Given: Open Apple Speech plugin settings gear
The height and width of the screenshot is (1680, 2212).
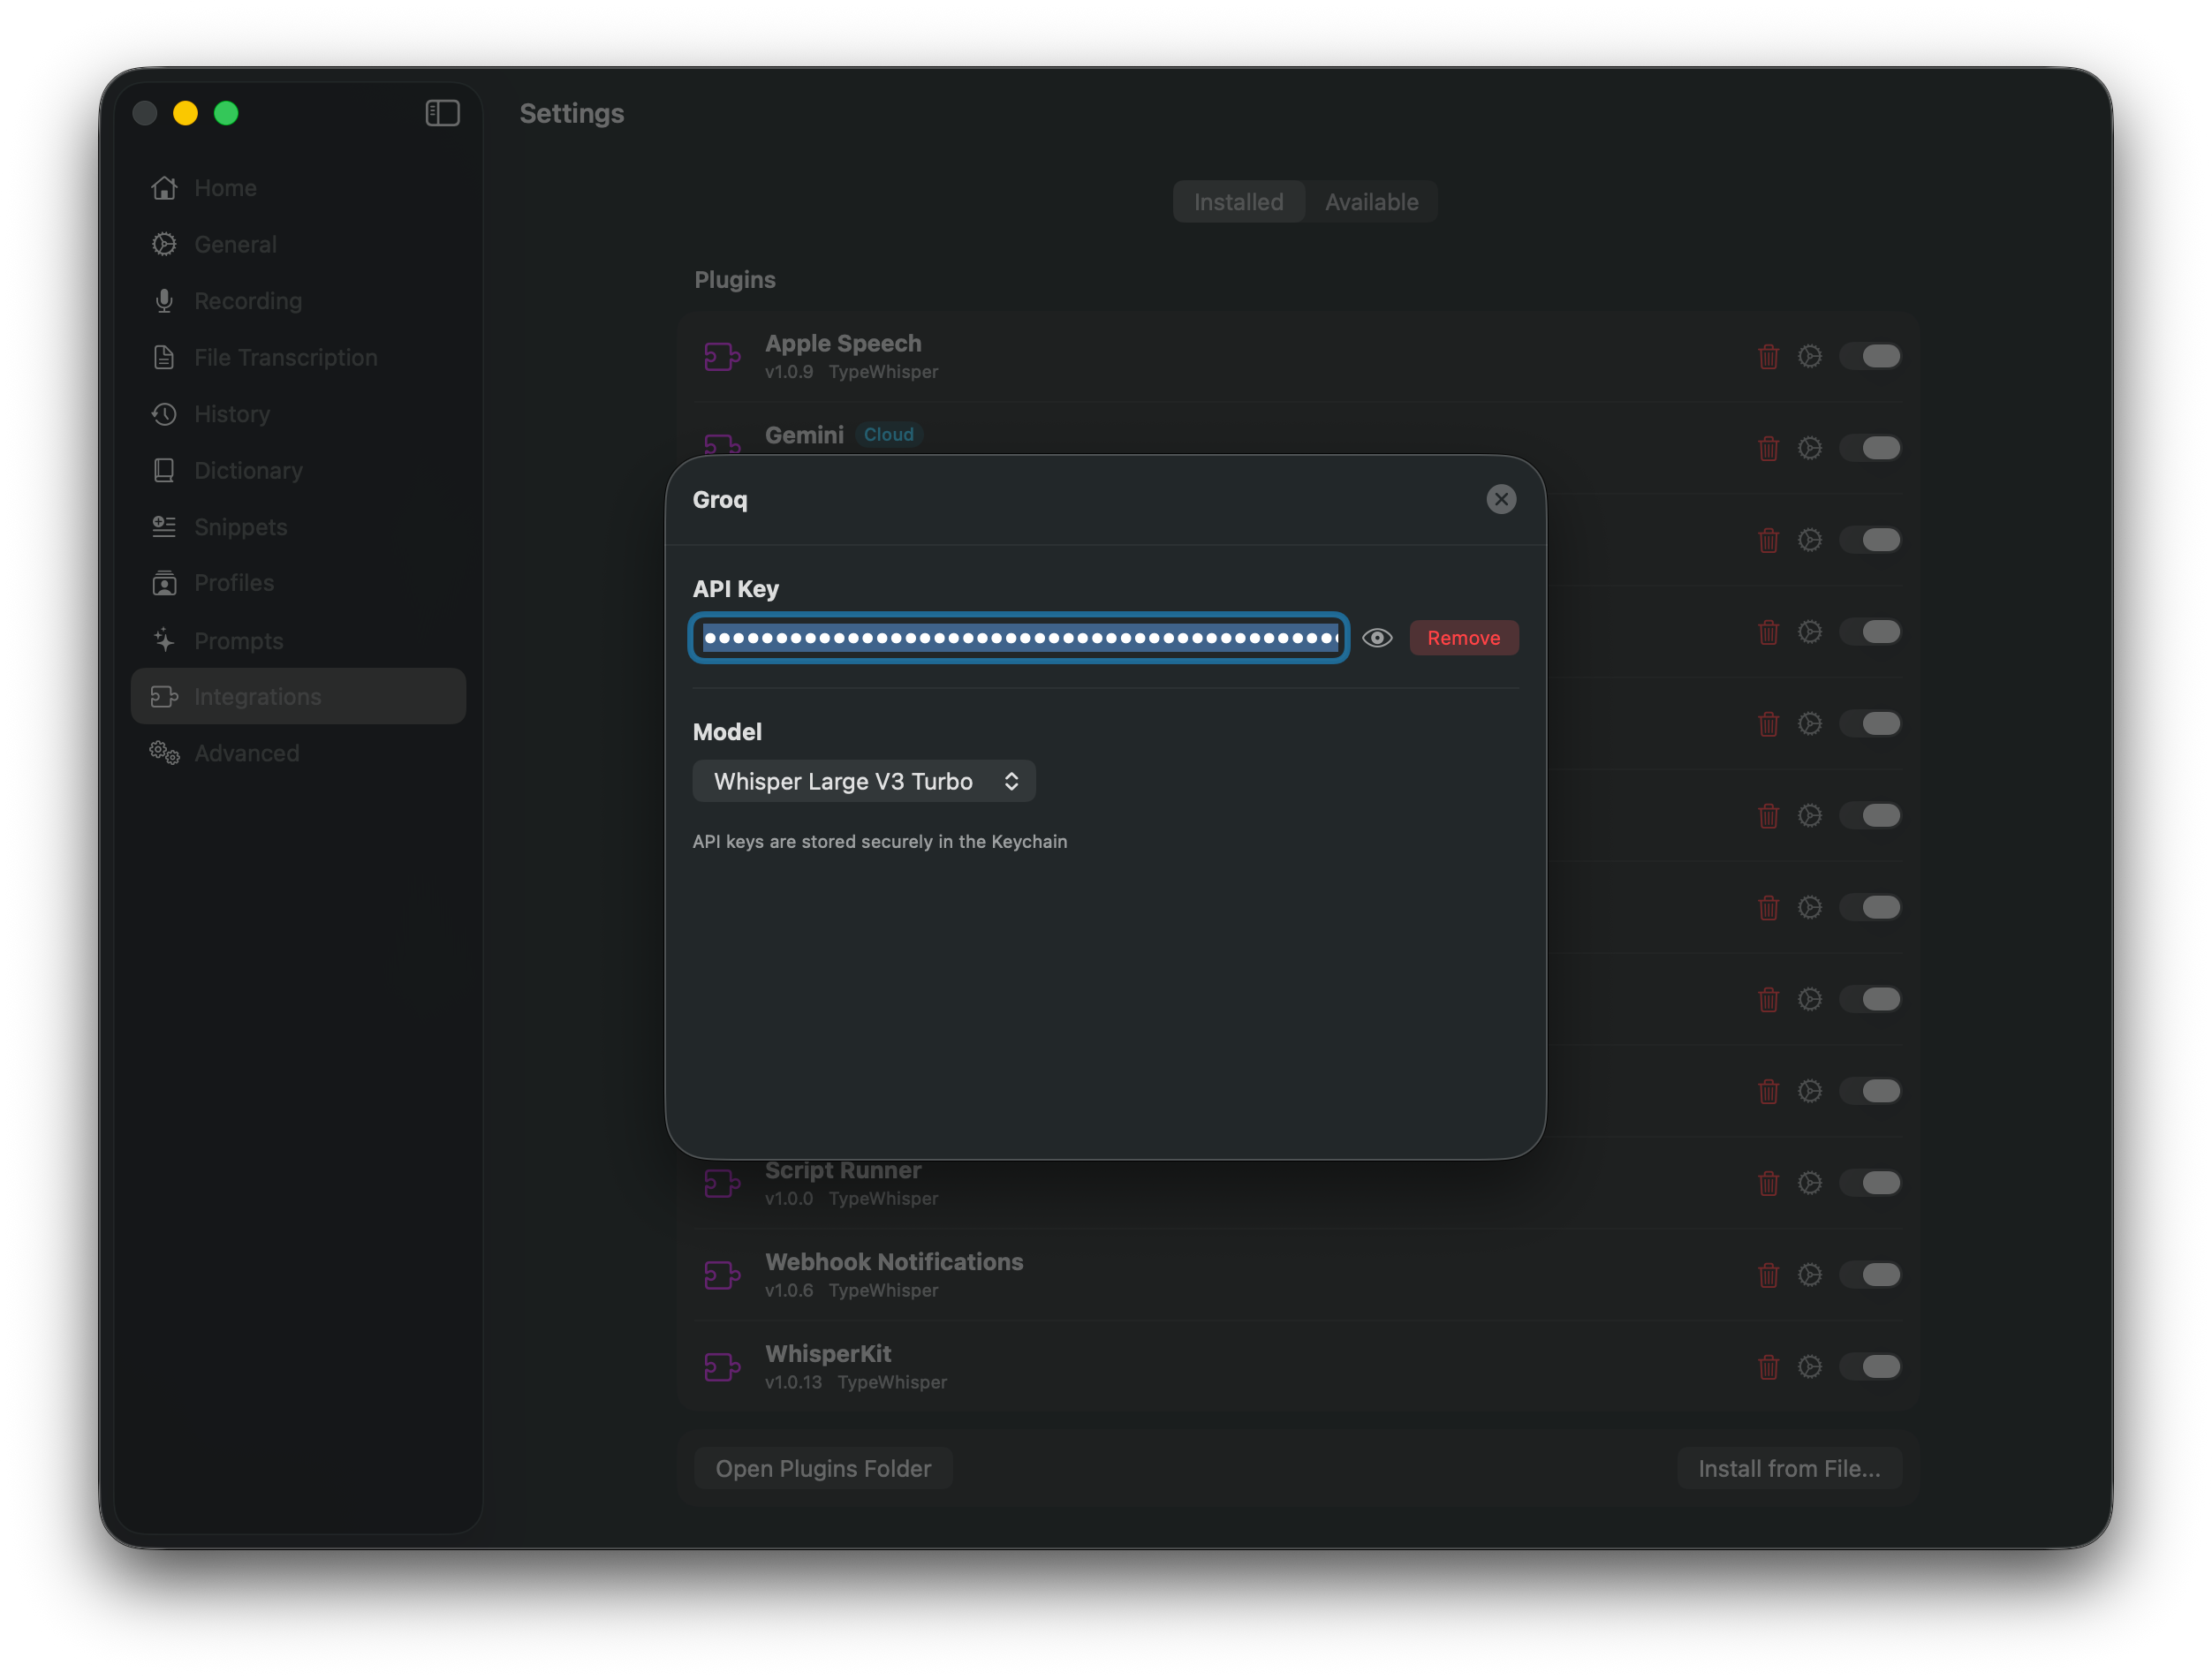Looking at the screenshot, I should (x=1809, y=356).
